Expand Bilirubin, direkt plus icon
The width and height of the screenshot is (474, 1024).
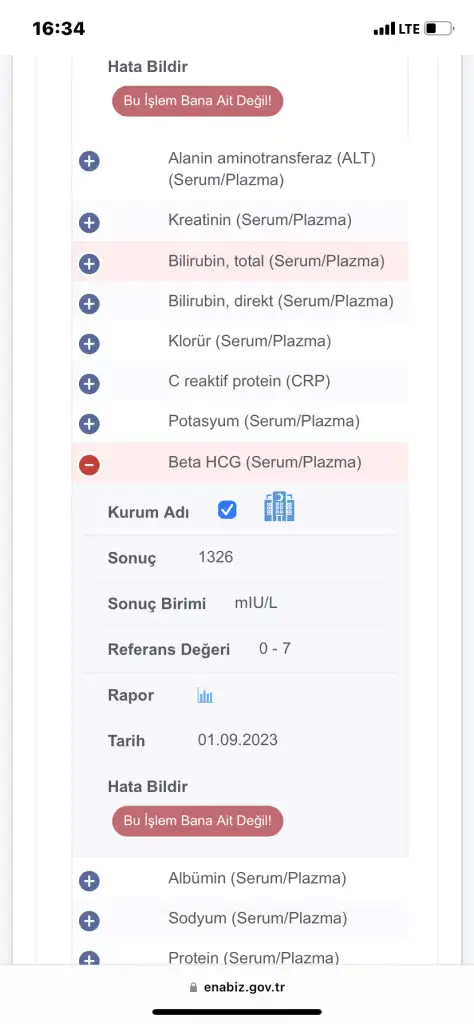(x=89, y=304)
